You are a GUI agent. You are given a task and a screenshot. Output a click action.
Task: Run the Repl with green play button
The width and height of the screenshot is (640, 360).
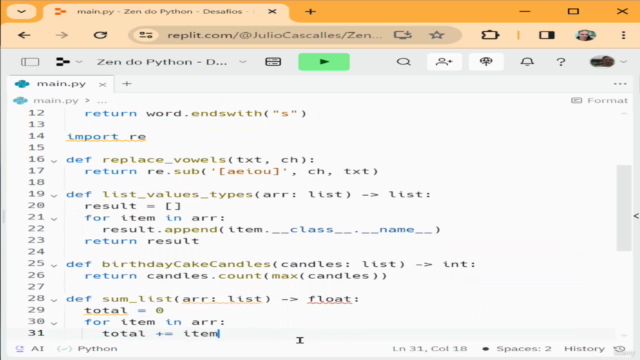(324, 62)
